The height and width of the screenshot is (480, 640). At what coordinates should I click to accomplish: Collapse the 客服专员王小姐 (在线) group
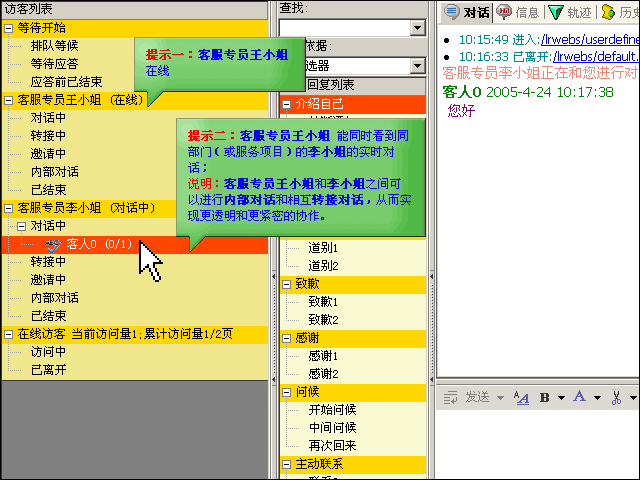pos(9,100)
